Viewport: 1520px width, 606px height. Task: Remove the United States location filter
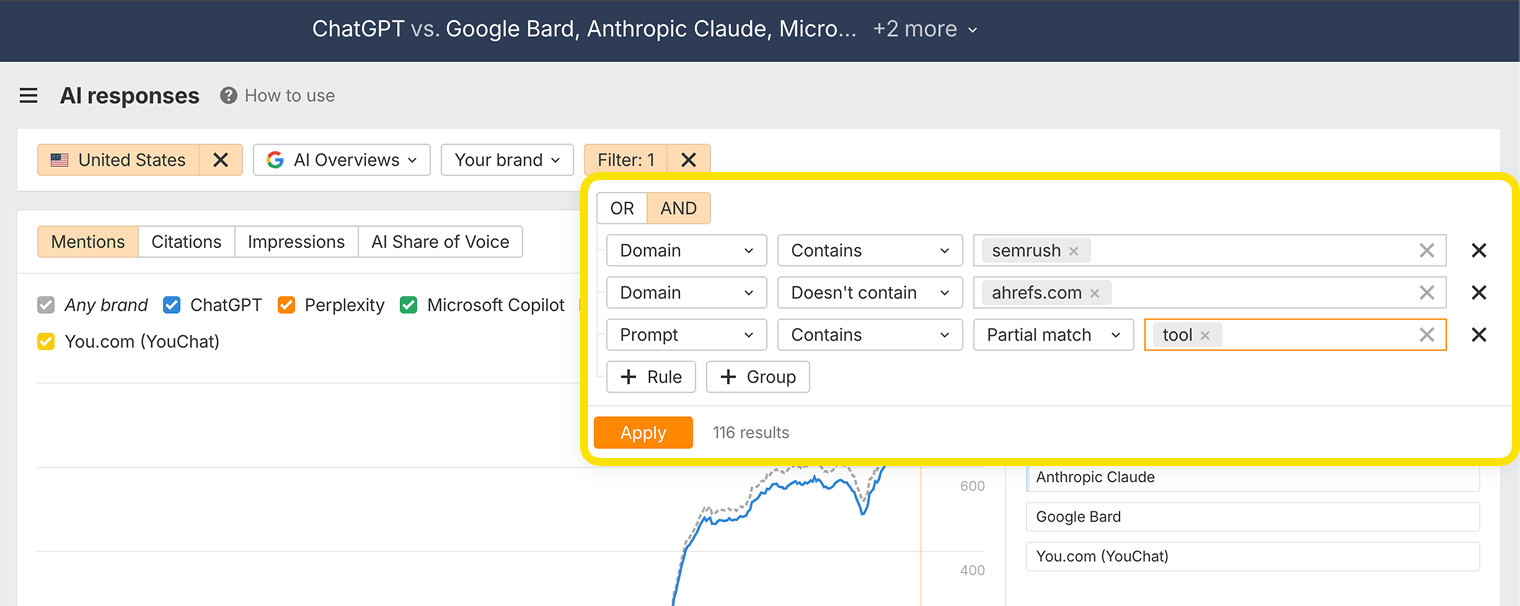[221, 159]
